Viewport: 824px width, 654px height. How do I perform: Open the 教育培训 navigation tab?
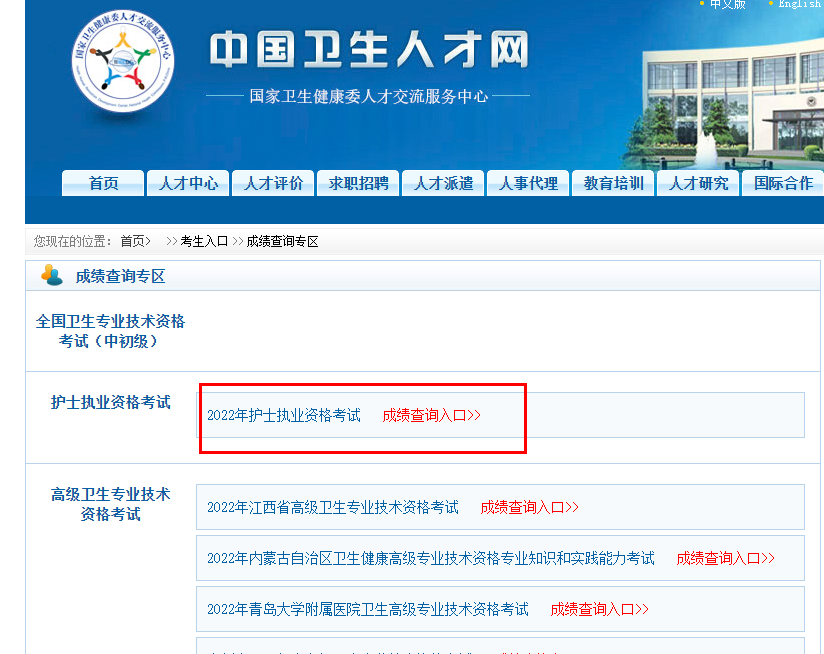613,183
